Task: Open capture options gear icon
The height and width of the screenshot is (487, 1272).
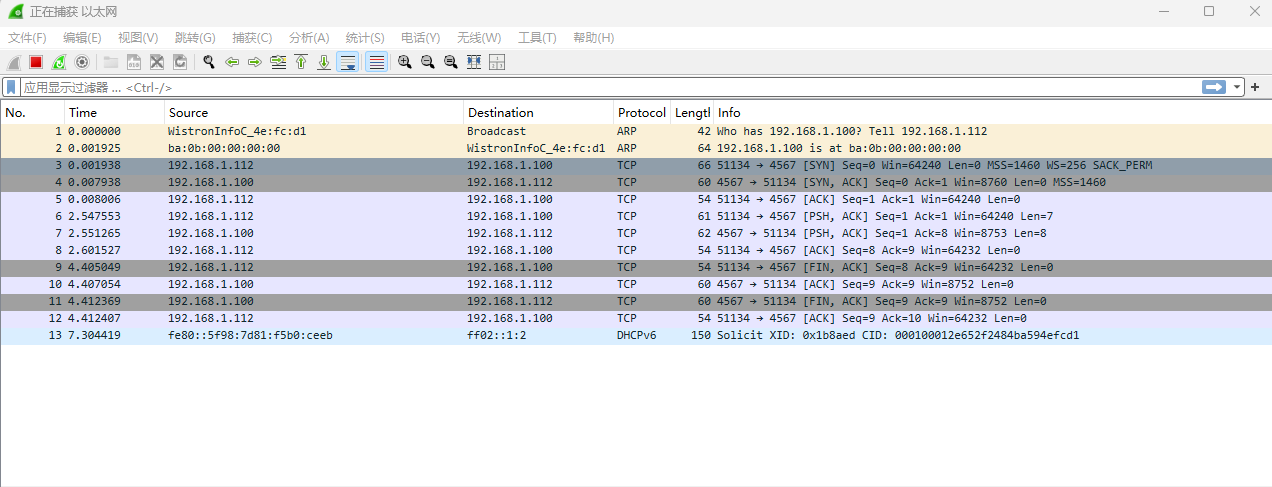Action: pos(82,62)
